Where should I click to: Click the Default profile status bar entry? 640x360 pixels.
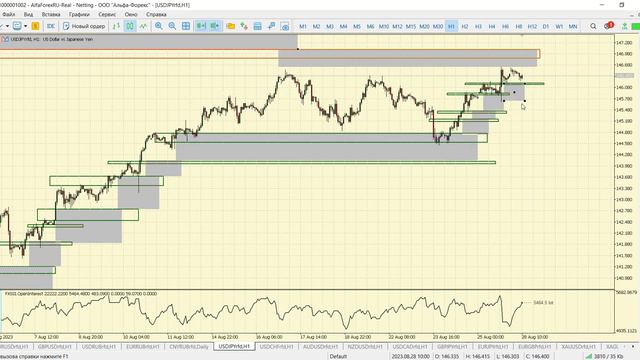[338, 356]
